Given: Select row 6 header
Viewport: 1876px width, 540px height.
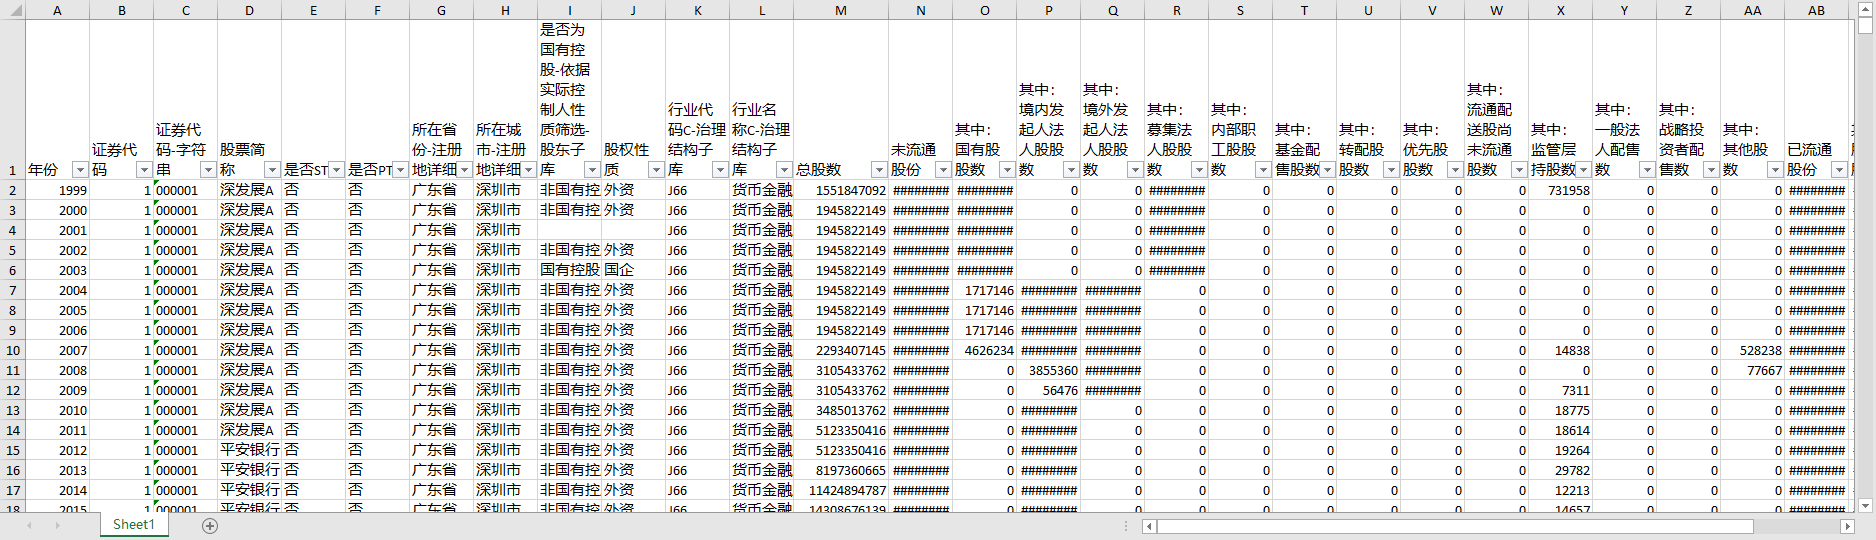Looking at the screenshot, I should pos(12,270).
